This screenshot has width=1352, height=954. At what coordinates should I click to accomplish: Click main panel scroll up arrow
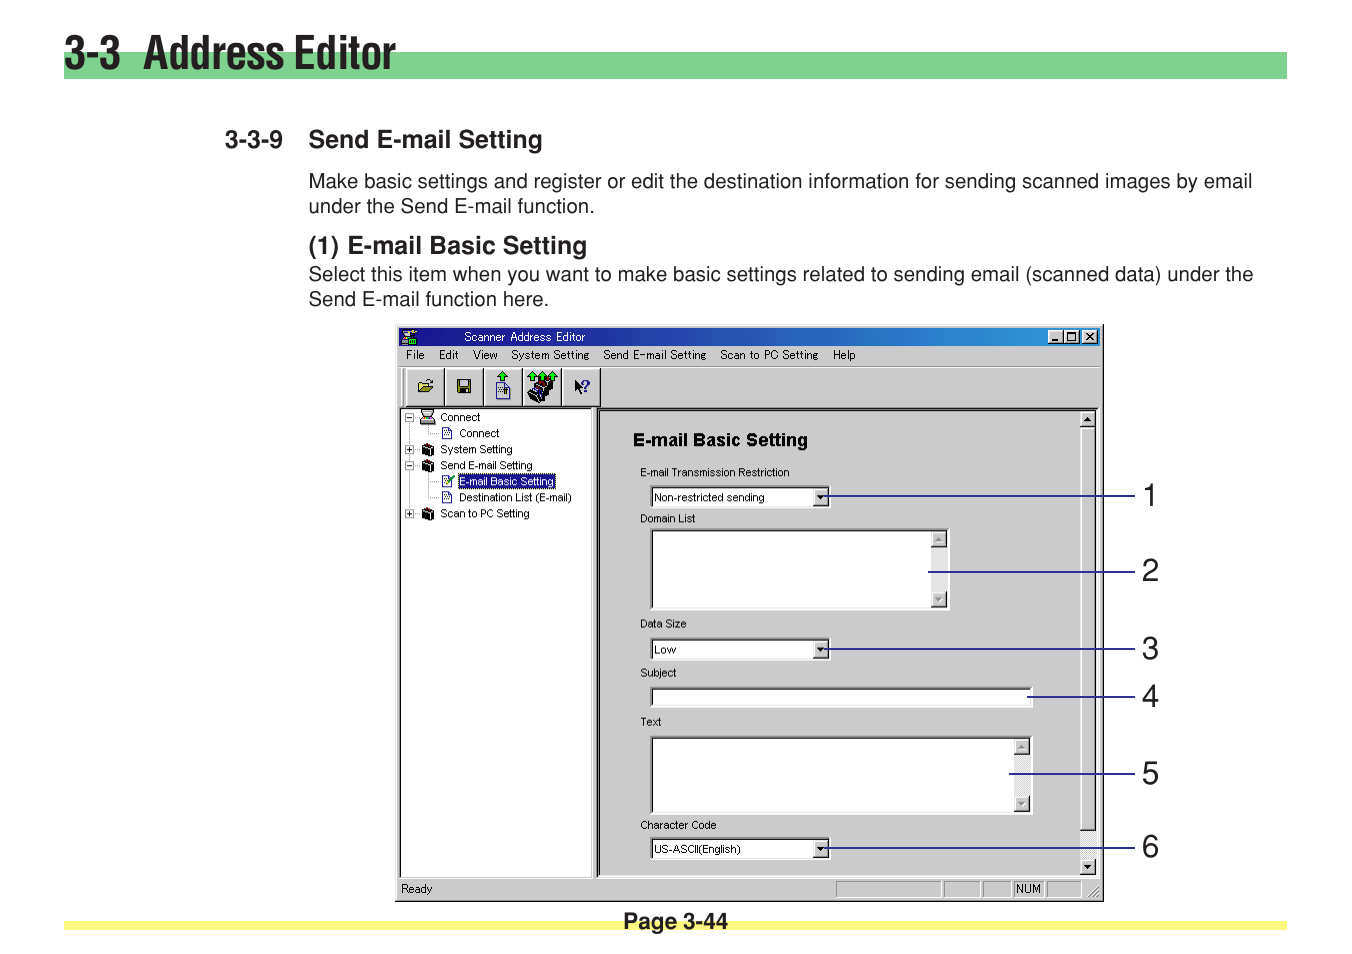1088,420
